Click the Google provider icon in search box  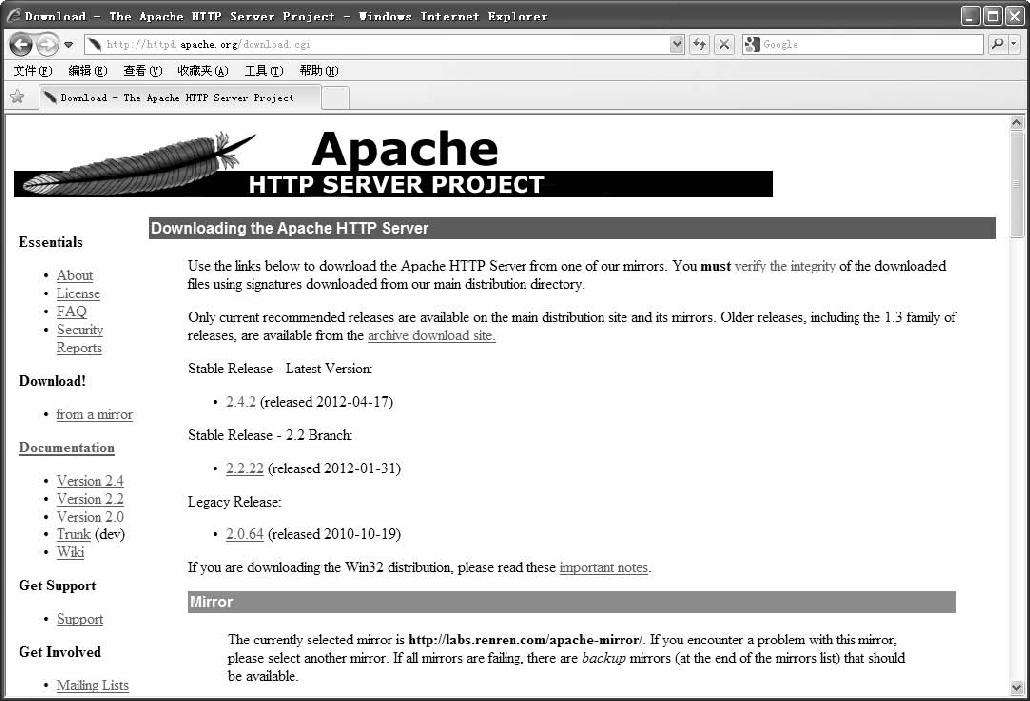click(x=751, y=45)
